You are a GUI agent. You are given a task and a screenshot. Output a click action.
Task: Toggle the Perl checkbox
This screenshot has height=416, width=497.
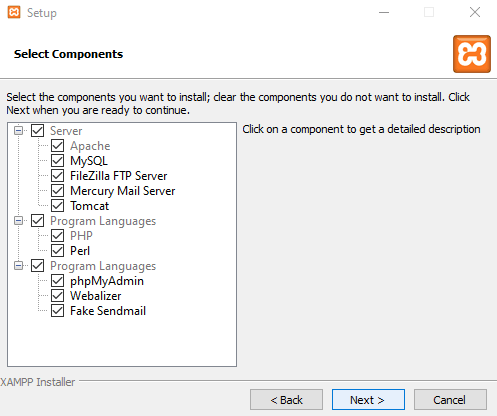(57, 251)
